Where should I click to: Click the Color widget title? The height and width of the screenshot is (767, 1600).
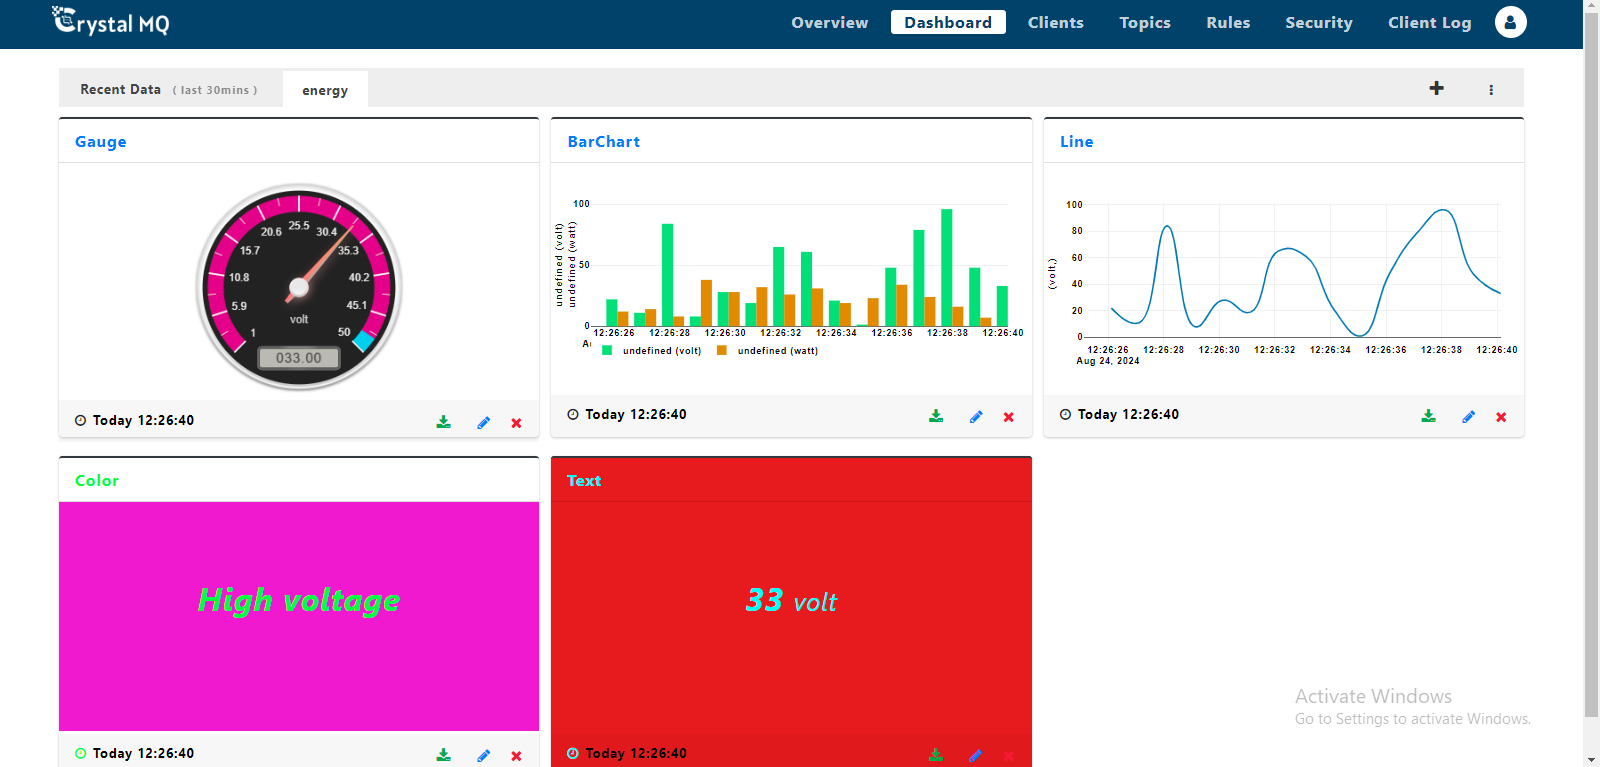pos(97,481)
